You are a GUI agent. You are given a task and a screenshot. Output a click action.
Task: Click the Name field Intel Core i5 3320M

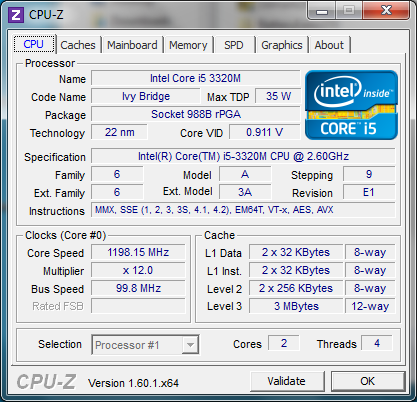[195, 78]
